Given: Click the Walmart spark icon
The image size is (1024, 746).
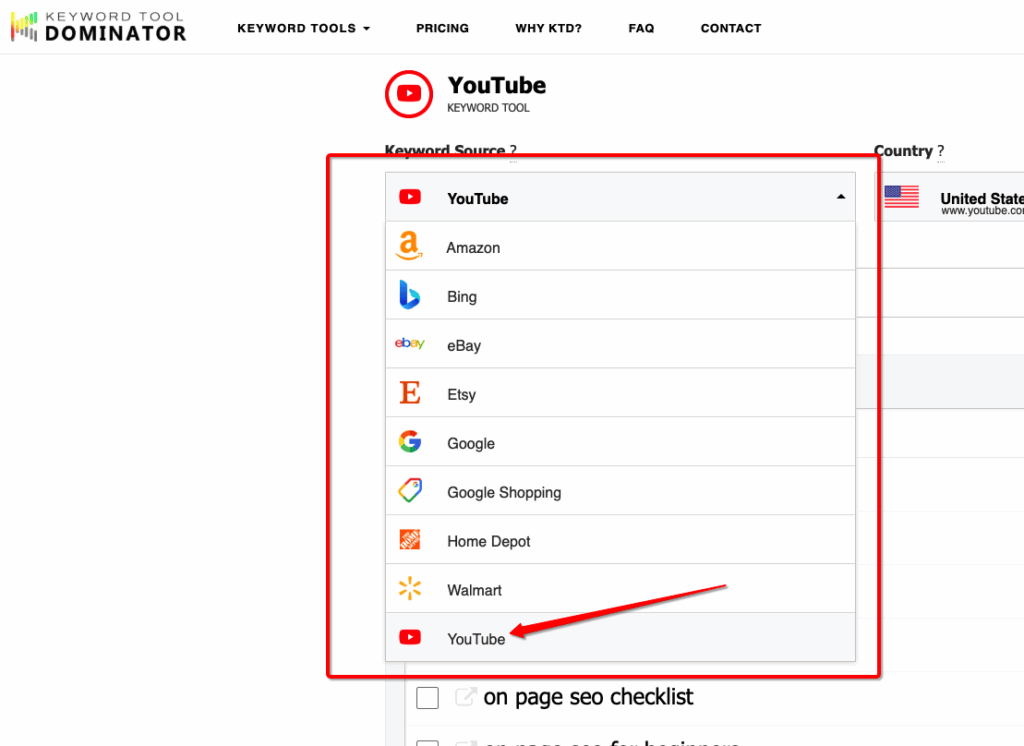Looking at the screenshot, I should click(x=409, y=589).
